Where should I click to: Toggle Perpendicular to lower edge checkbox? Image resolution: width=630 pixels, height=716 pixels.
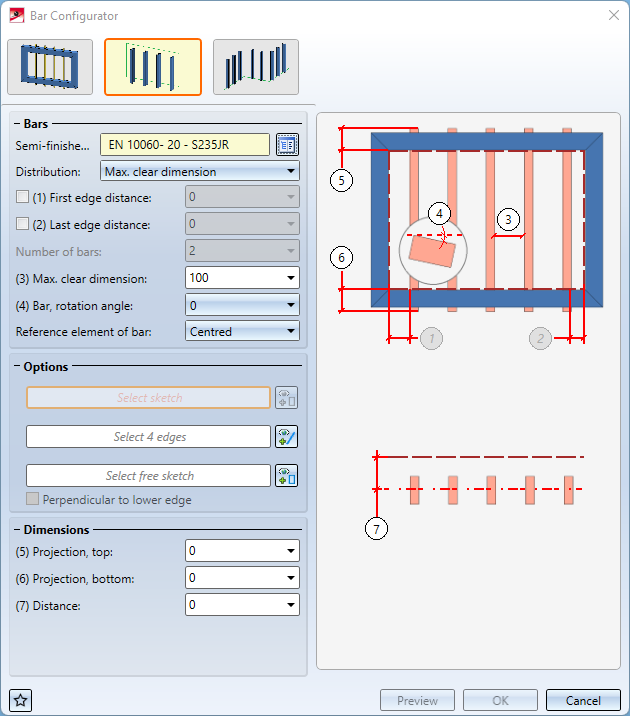point(32,499)
